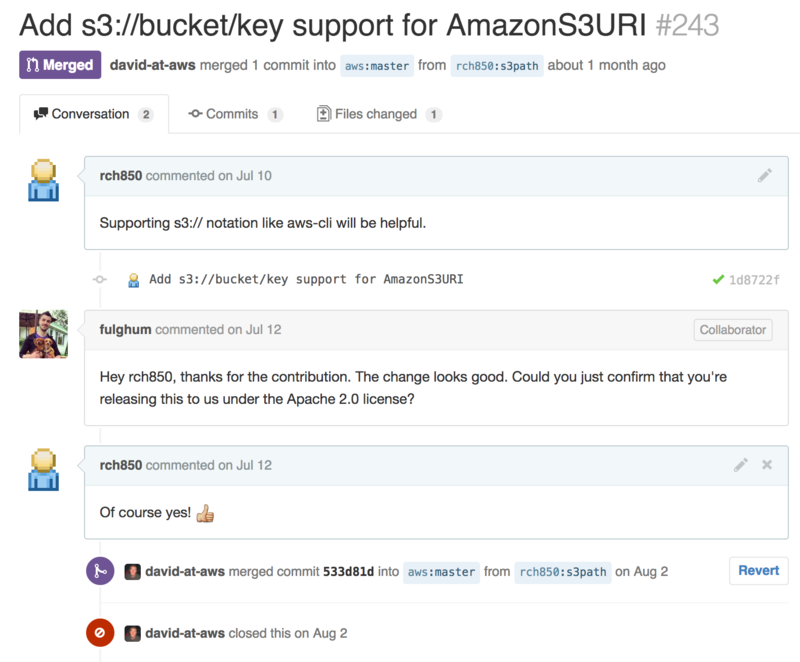Open the "Add s3://bucket/key support" commit message
This screenshot has height=662, width=800.
click(x=306, y=280)
